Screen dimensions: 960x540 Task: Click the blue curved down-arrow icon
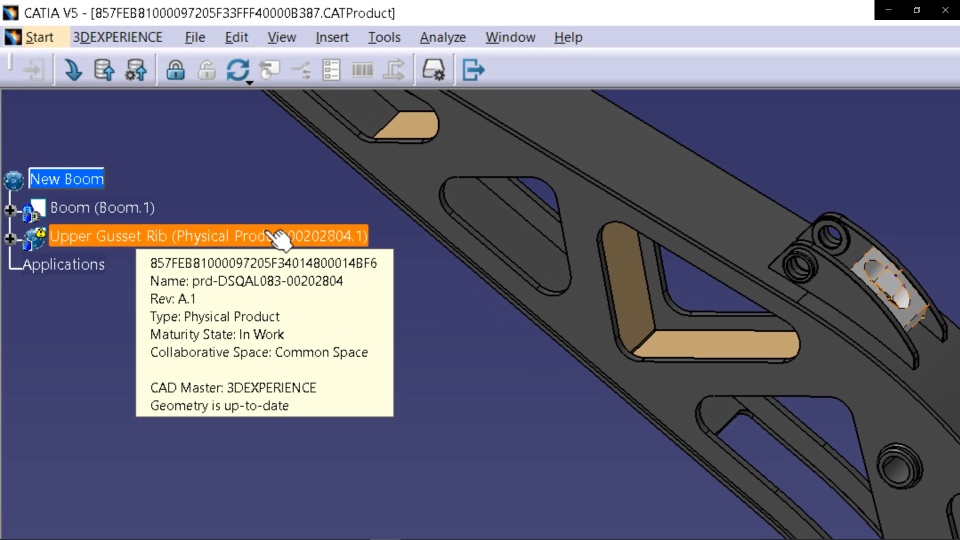(73, 70)
